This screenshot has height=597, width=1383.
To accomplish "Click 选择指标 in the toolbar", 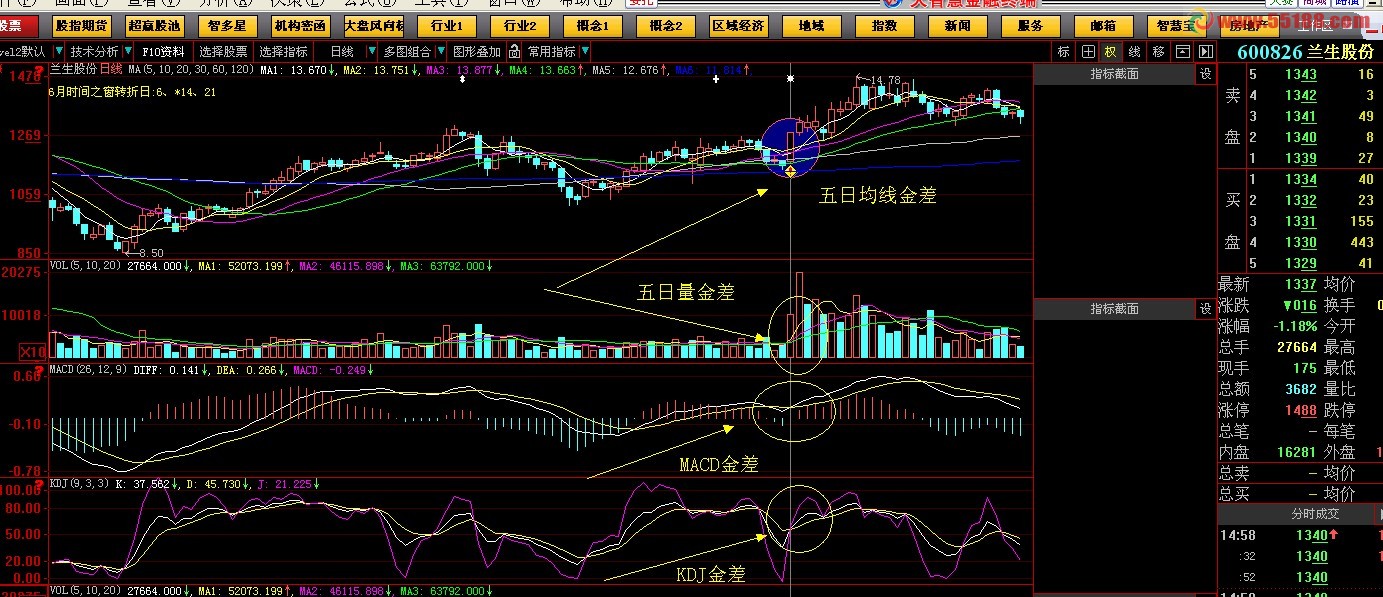I will pyautogui.click(x=283, y=51).
